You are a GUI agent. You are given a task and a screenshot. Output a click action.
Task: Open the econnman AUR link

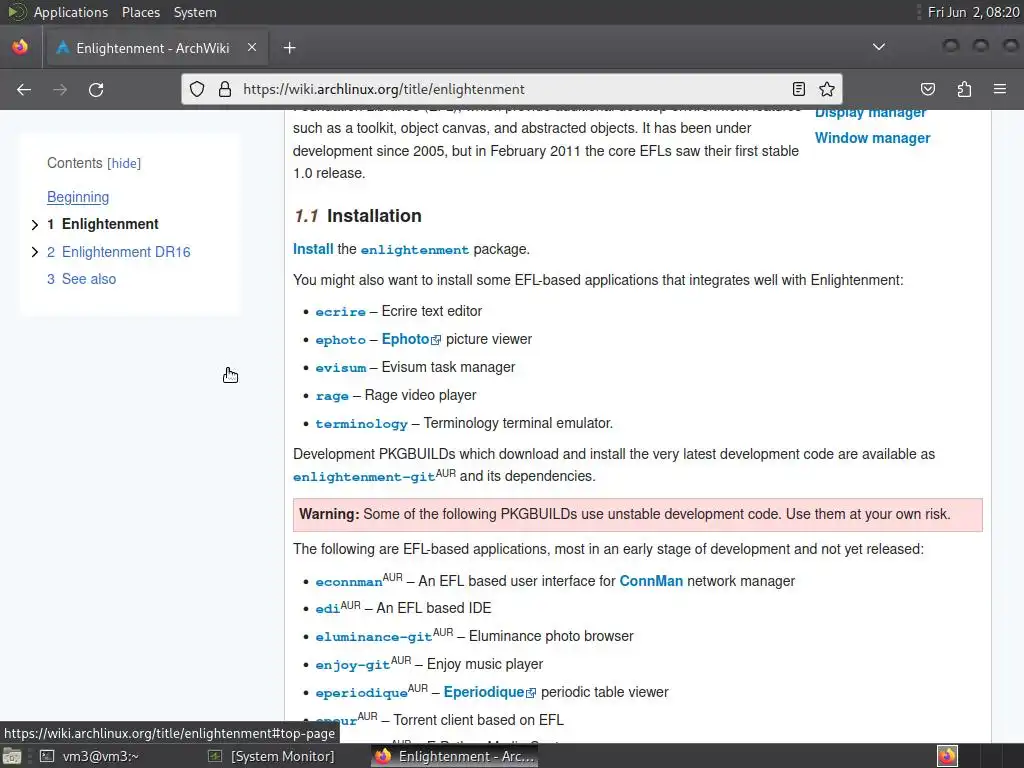pyautogui.click(x=349, y=582)
